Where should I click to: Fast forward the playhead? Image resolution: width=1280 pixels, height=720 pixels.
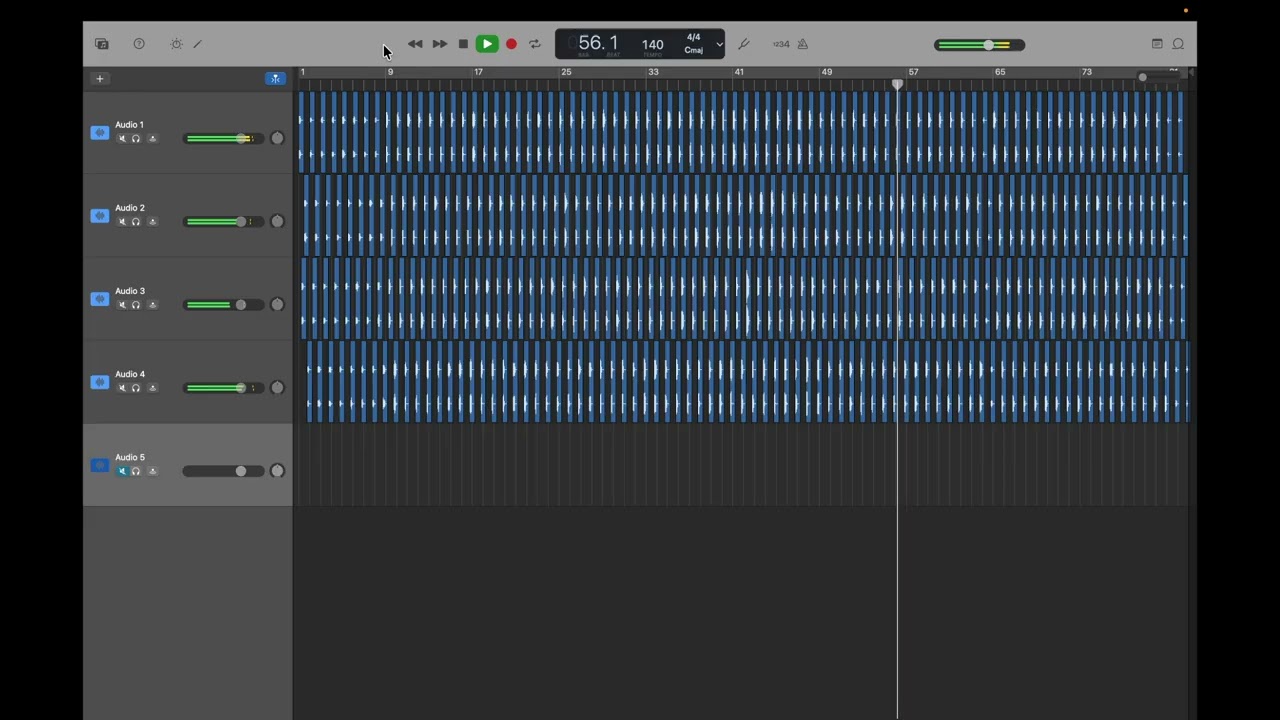pos(439,44)
